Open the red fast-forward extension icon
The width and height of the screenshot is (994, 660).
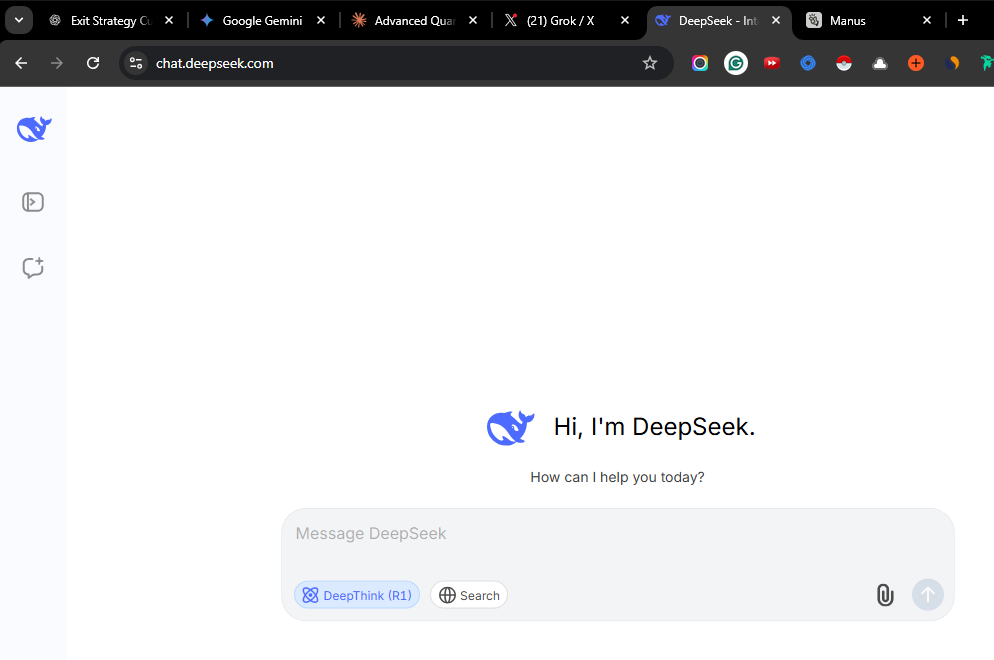coord(771,63)
